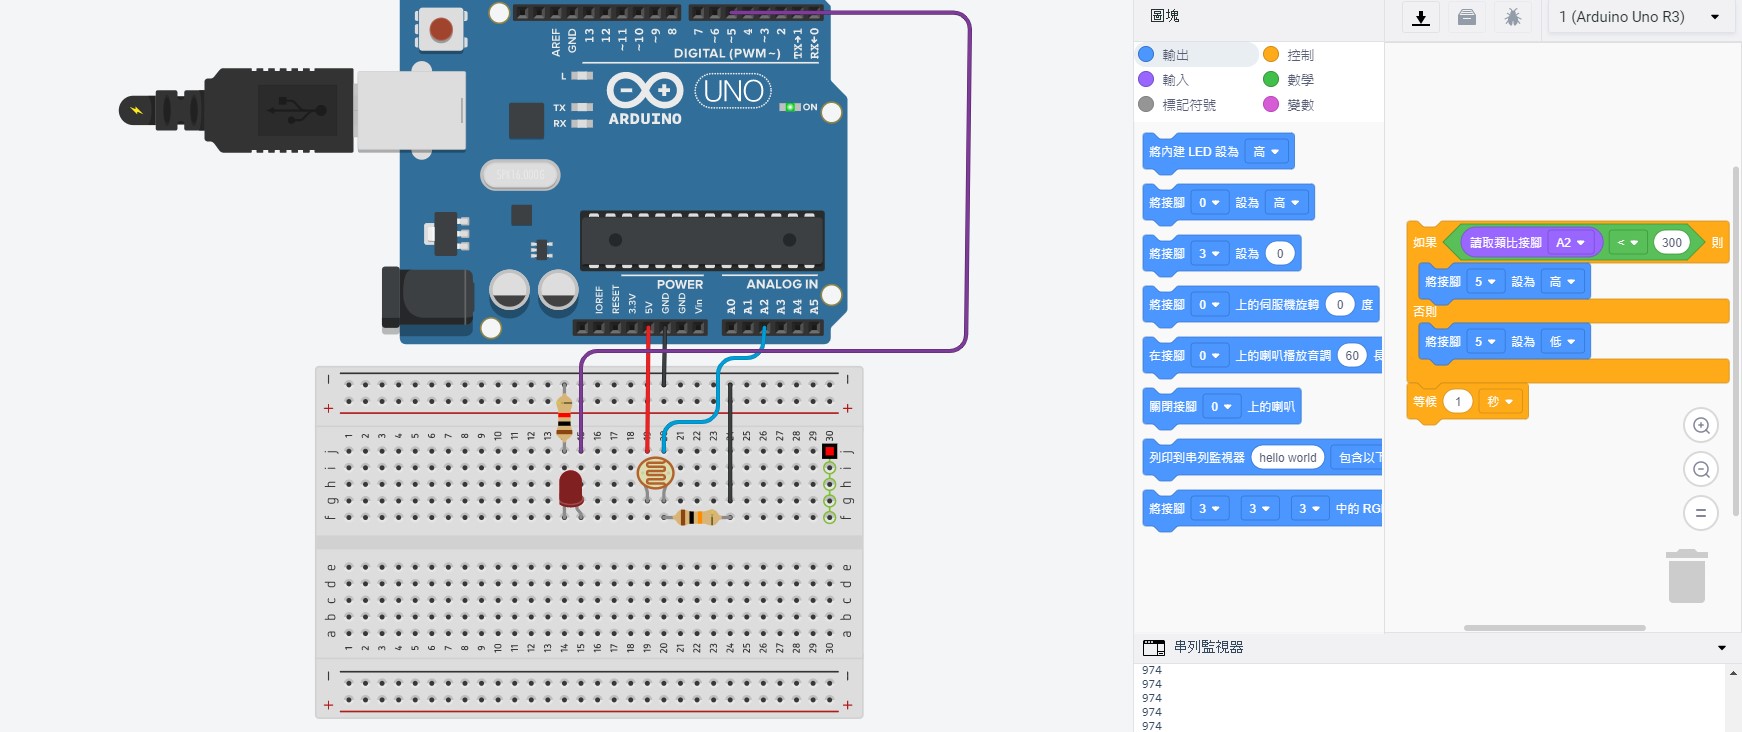The image size is (1742, 732).
Task: Zoom in the blocks workspace
Action: pyautogui.click(x=1700, y=426)
